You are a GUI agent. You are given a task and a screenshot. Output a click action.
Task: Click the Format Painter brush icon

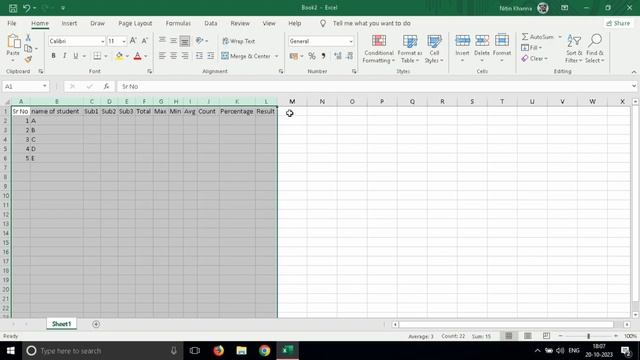click(28, 60)
